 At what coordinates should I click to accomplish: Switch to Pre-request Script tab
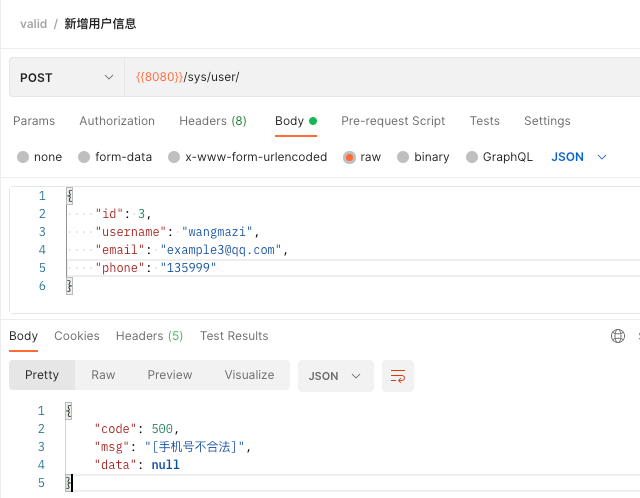click(x=393, y=121)
